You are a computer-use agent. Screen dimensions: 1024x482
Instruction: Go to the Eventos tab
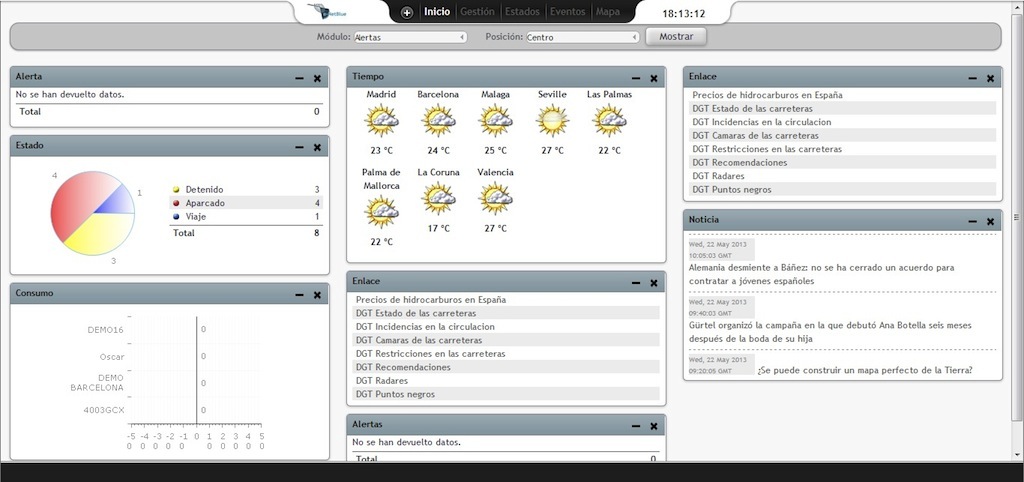pyautogui.click(x=567, y=12)
